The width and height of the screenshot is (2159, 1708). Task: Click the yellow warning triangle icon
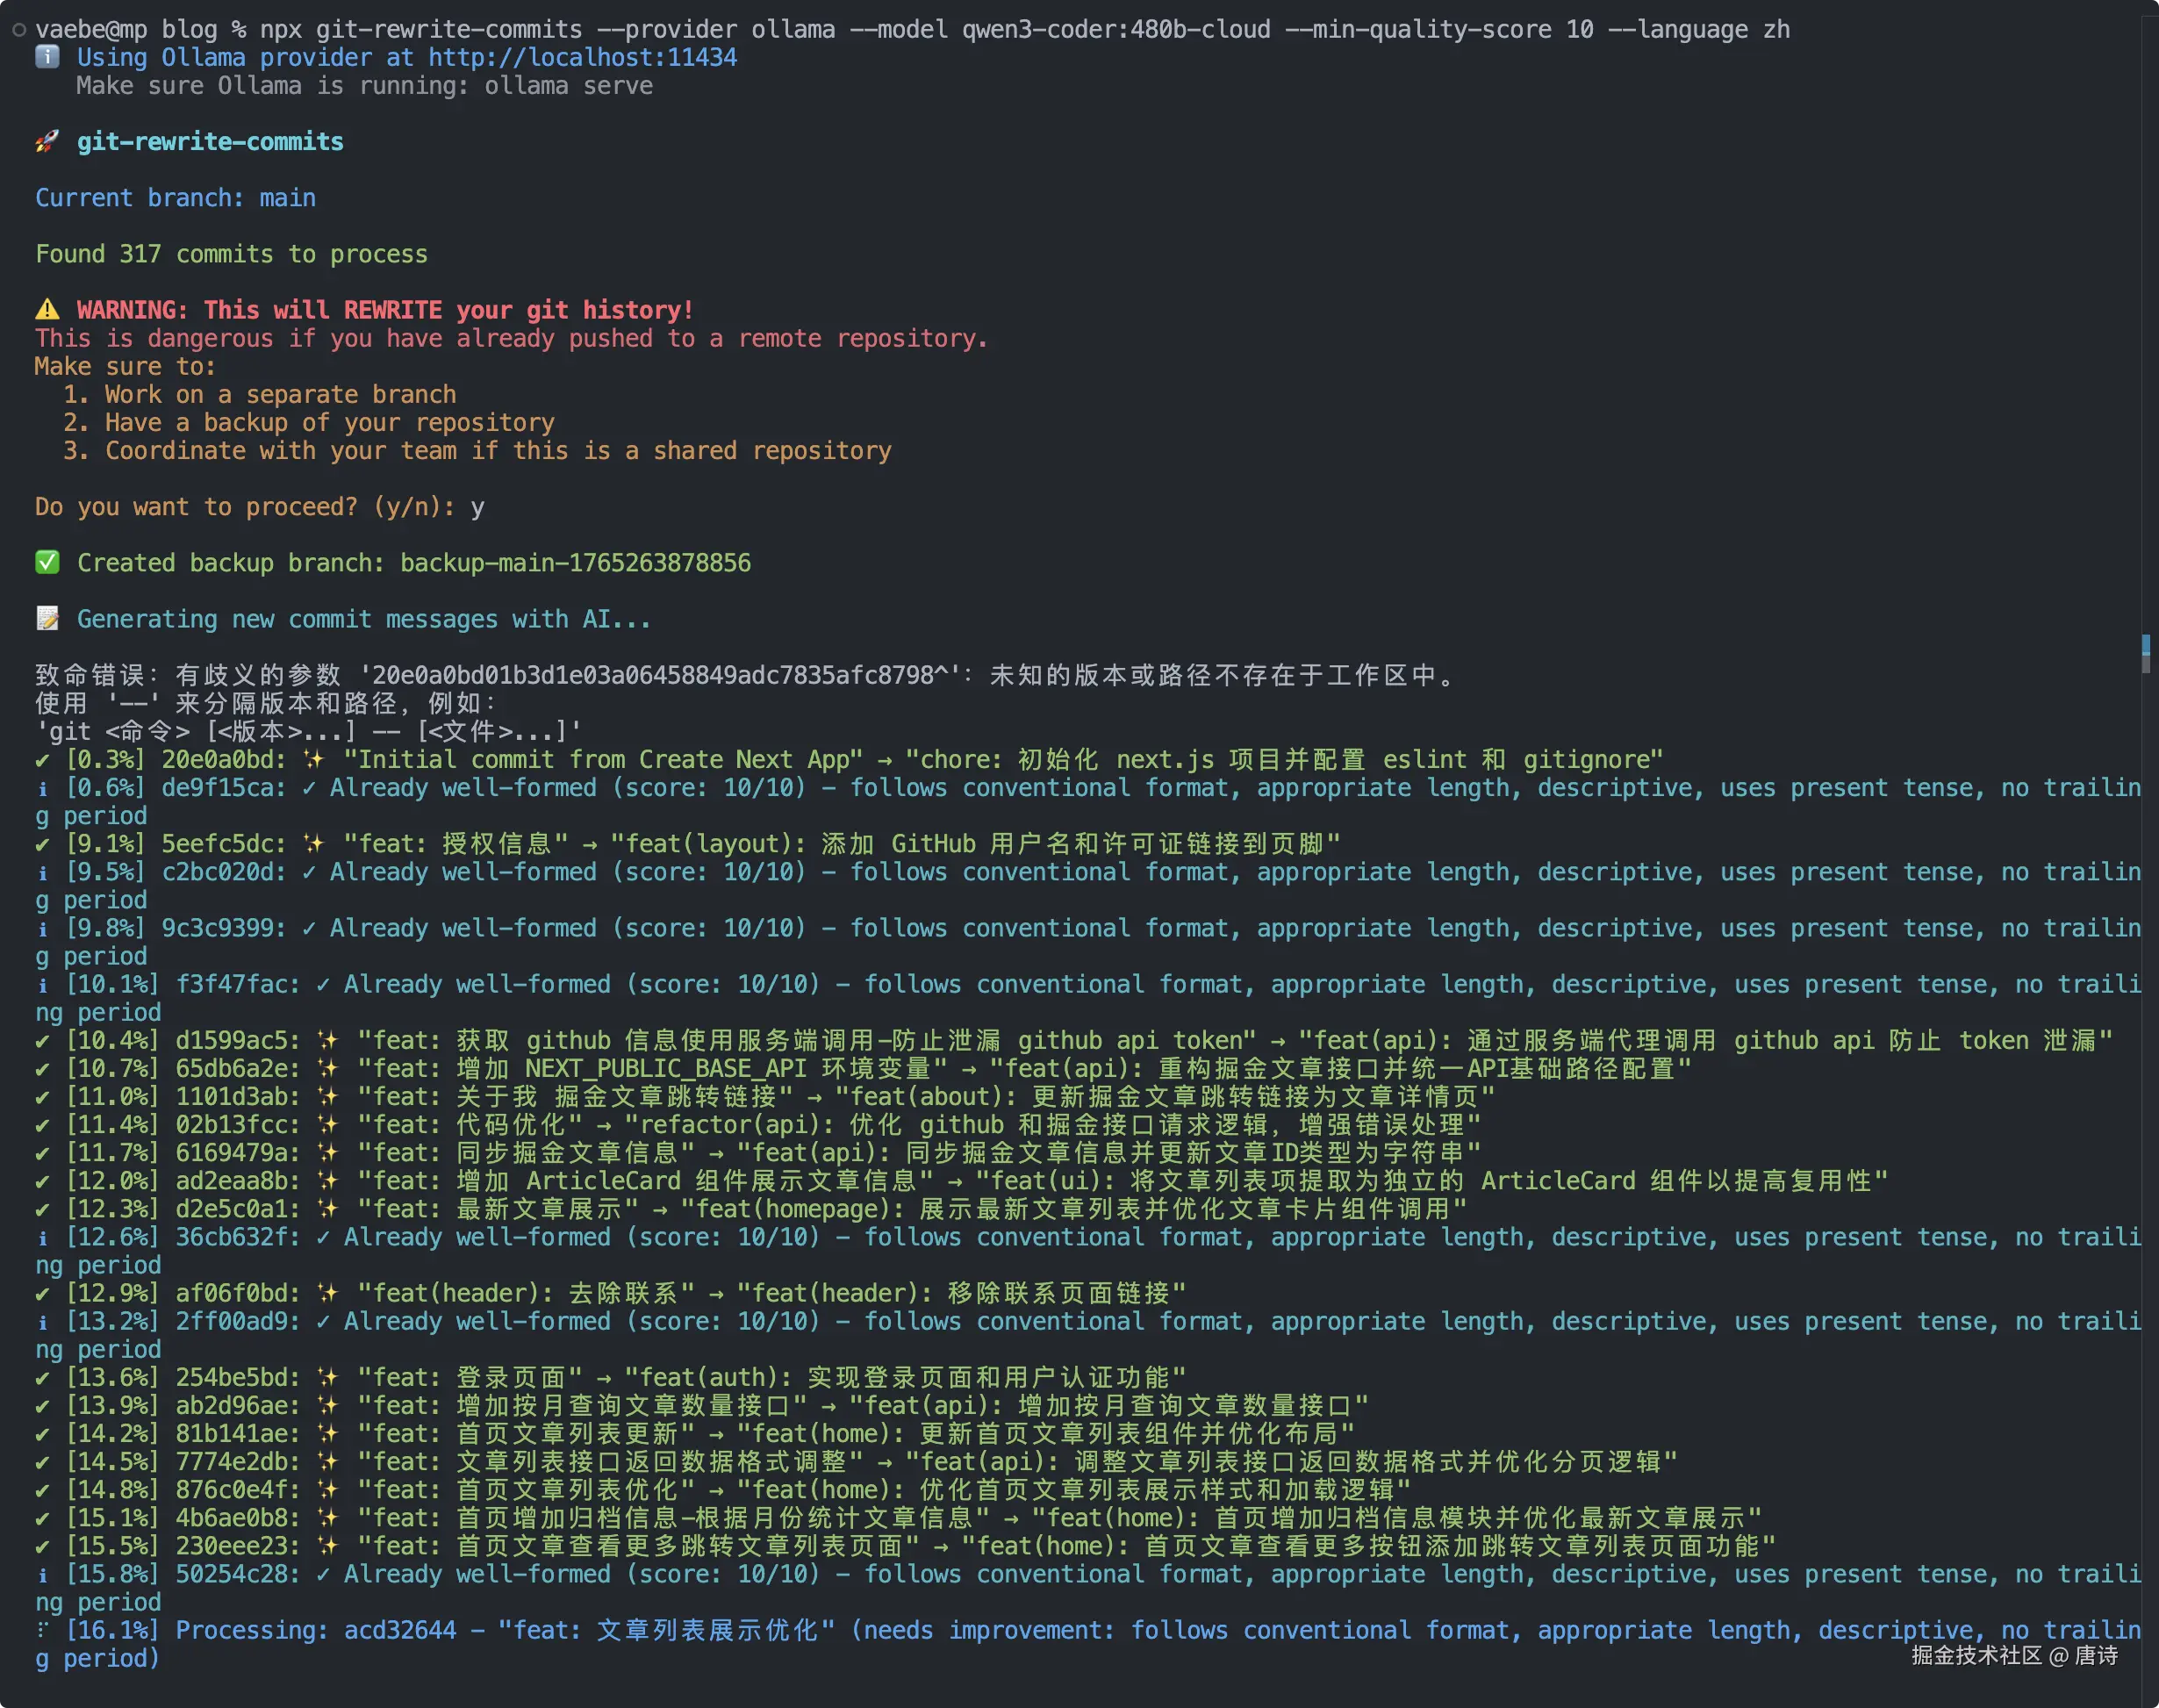(47, 310)
